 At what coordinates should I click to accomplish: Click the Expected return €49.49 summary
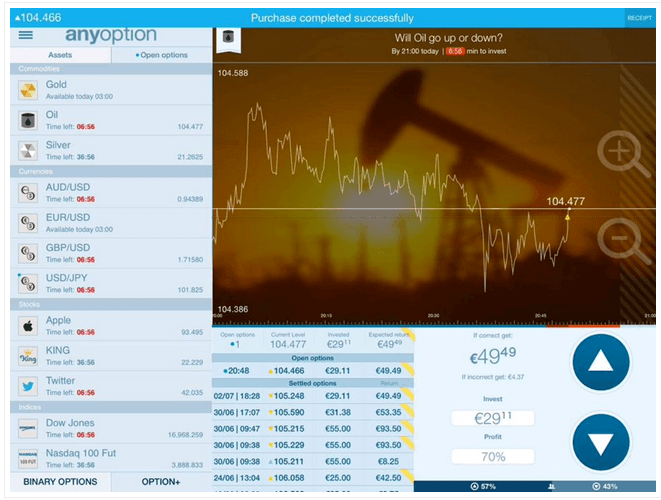389,340
